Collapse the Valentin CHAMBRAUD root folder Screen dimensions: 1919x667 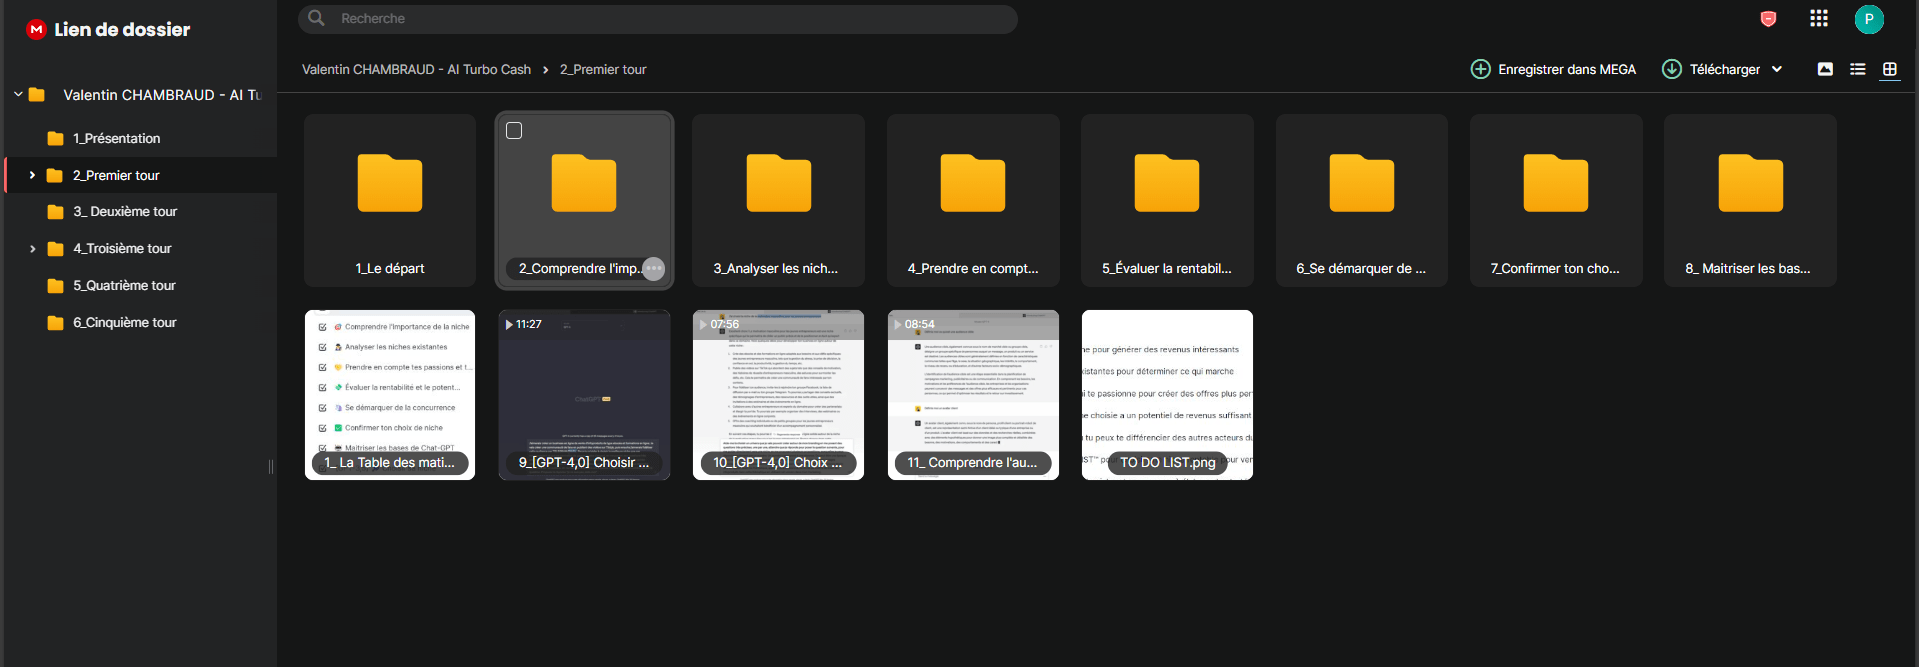point(18,95)
